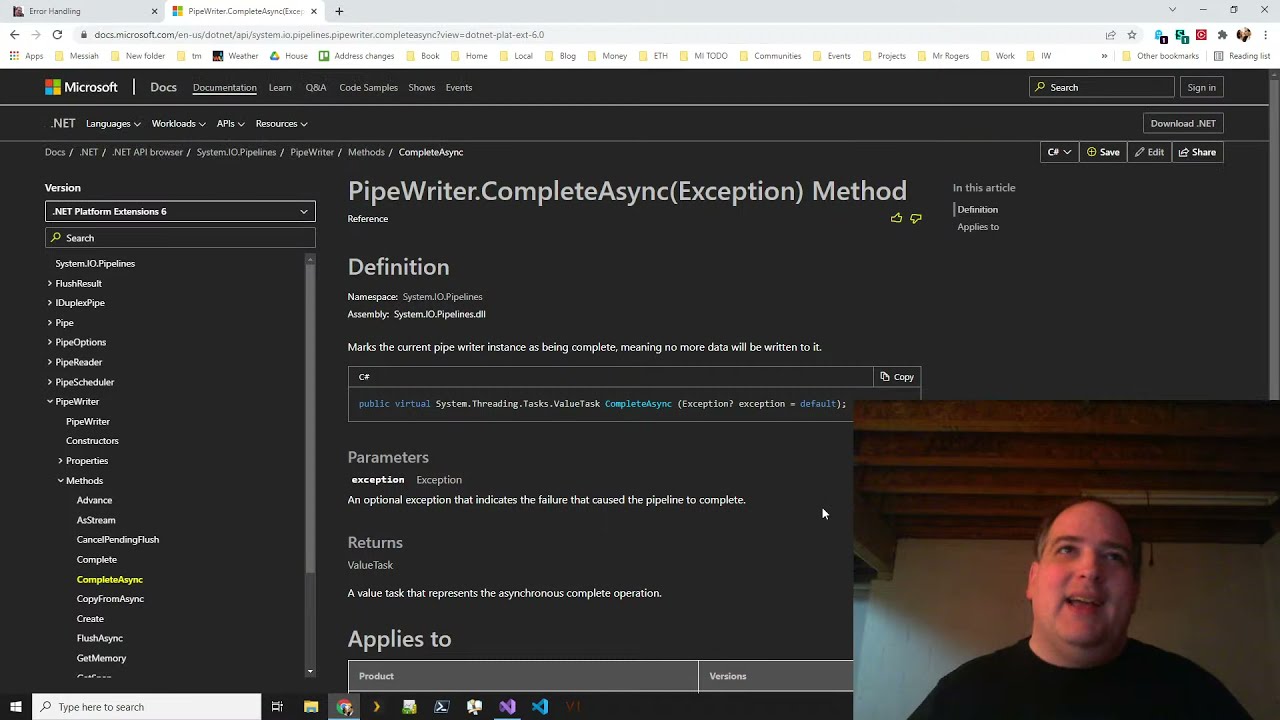Click the .NET API browser breadcrumb
The width and height of the screenshot is (1280, 720).
[x=147, y=152]
